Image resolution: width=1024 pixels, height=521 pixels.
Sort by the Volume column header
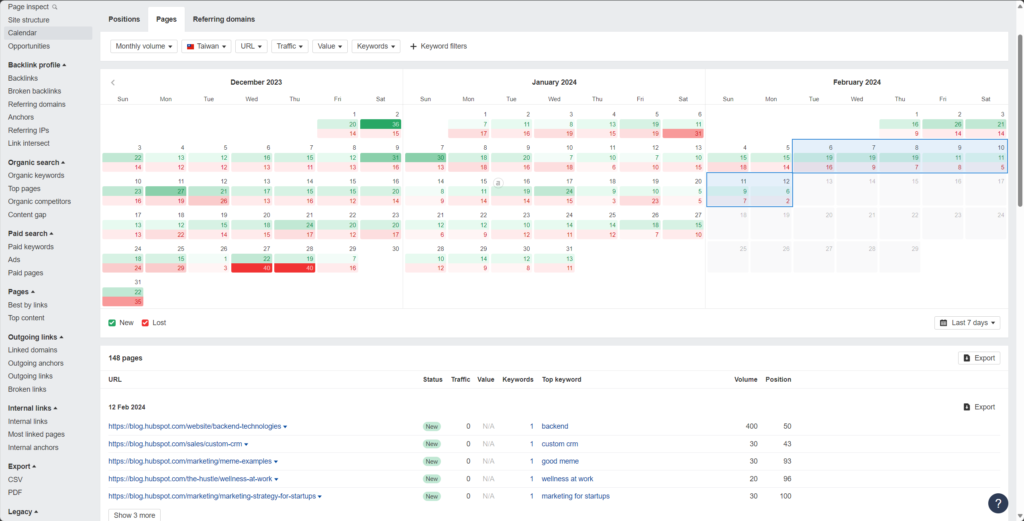click(746, 379)
